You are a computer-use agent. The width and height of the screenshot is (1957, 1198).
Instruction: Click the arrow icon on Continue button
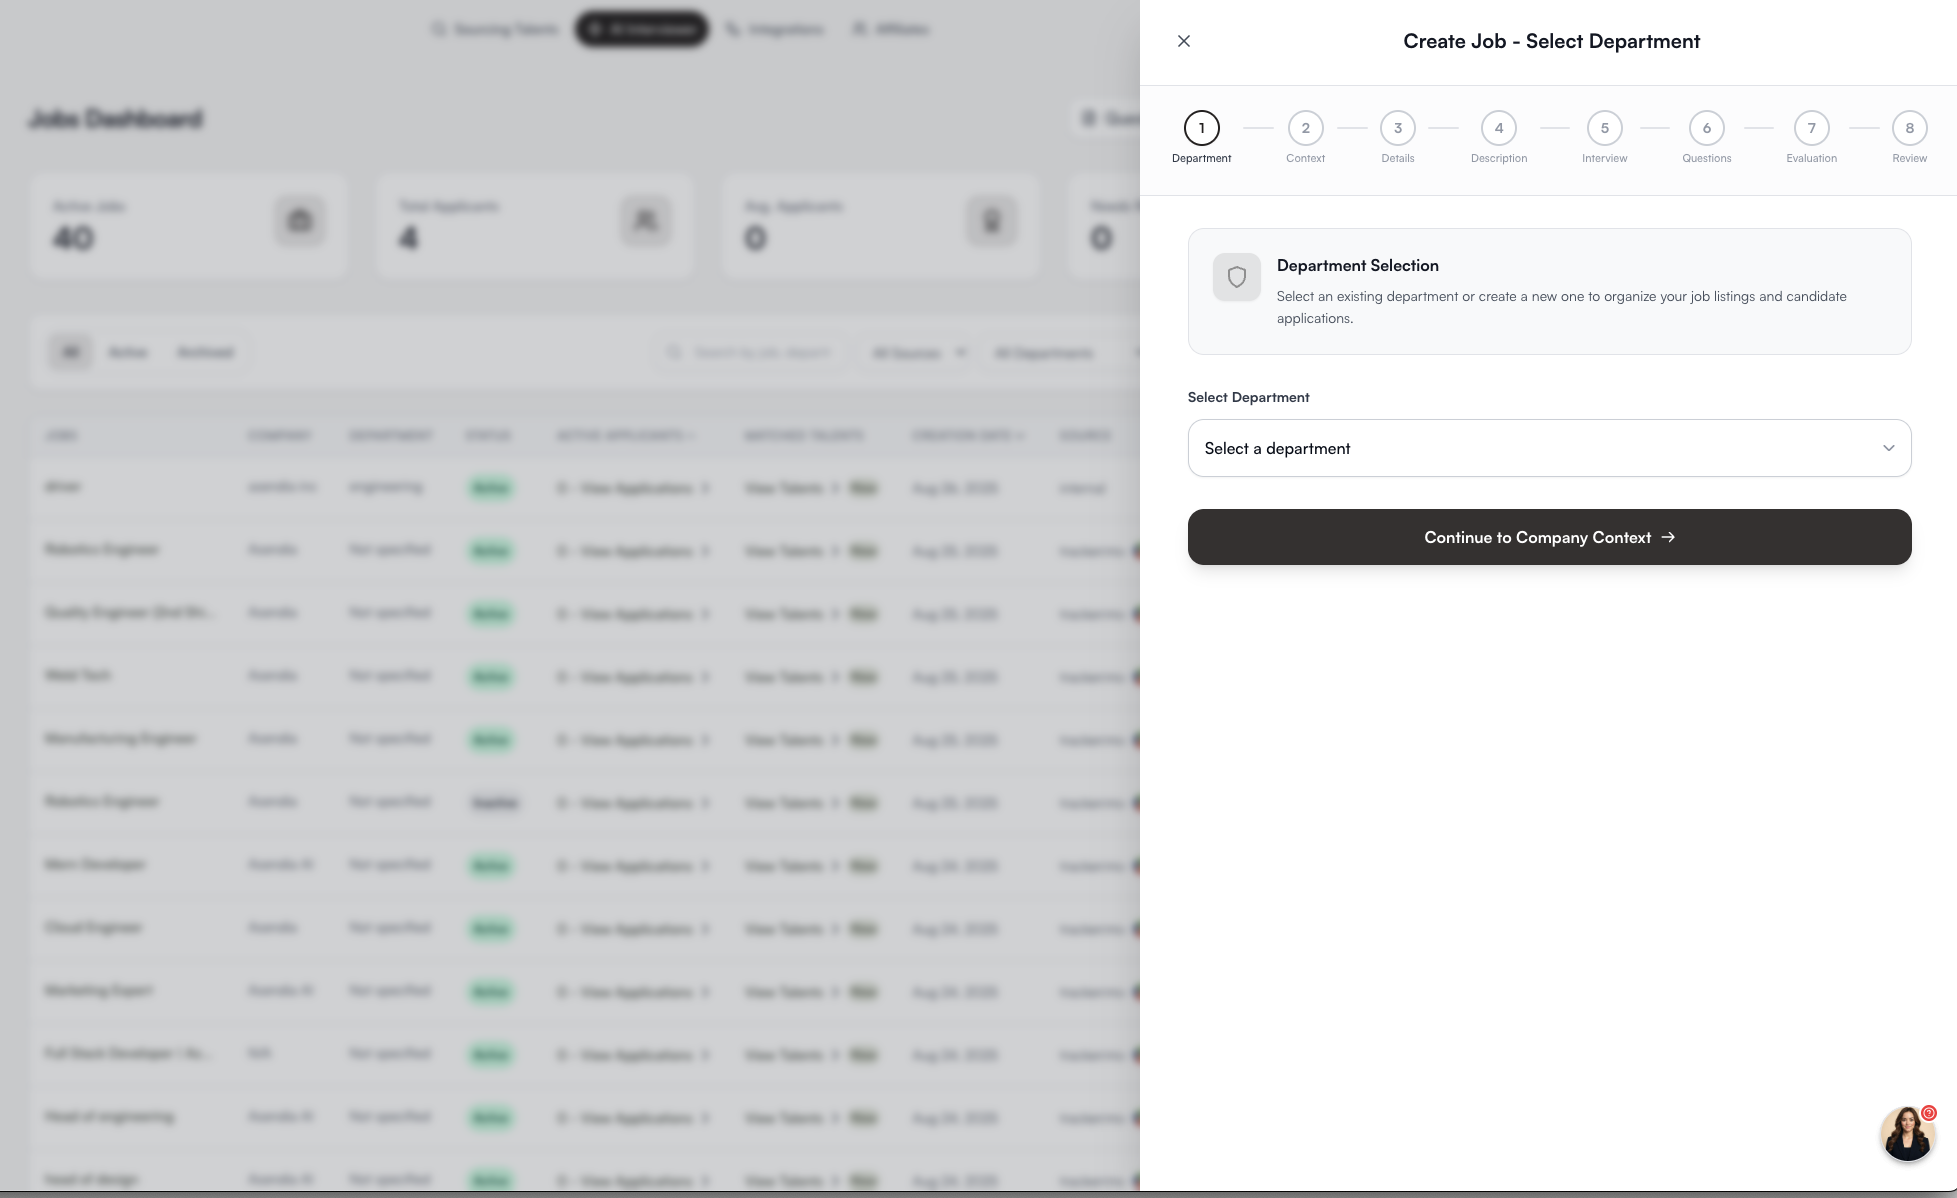(x=1668, y=537)
